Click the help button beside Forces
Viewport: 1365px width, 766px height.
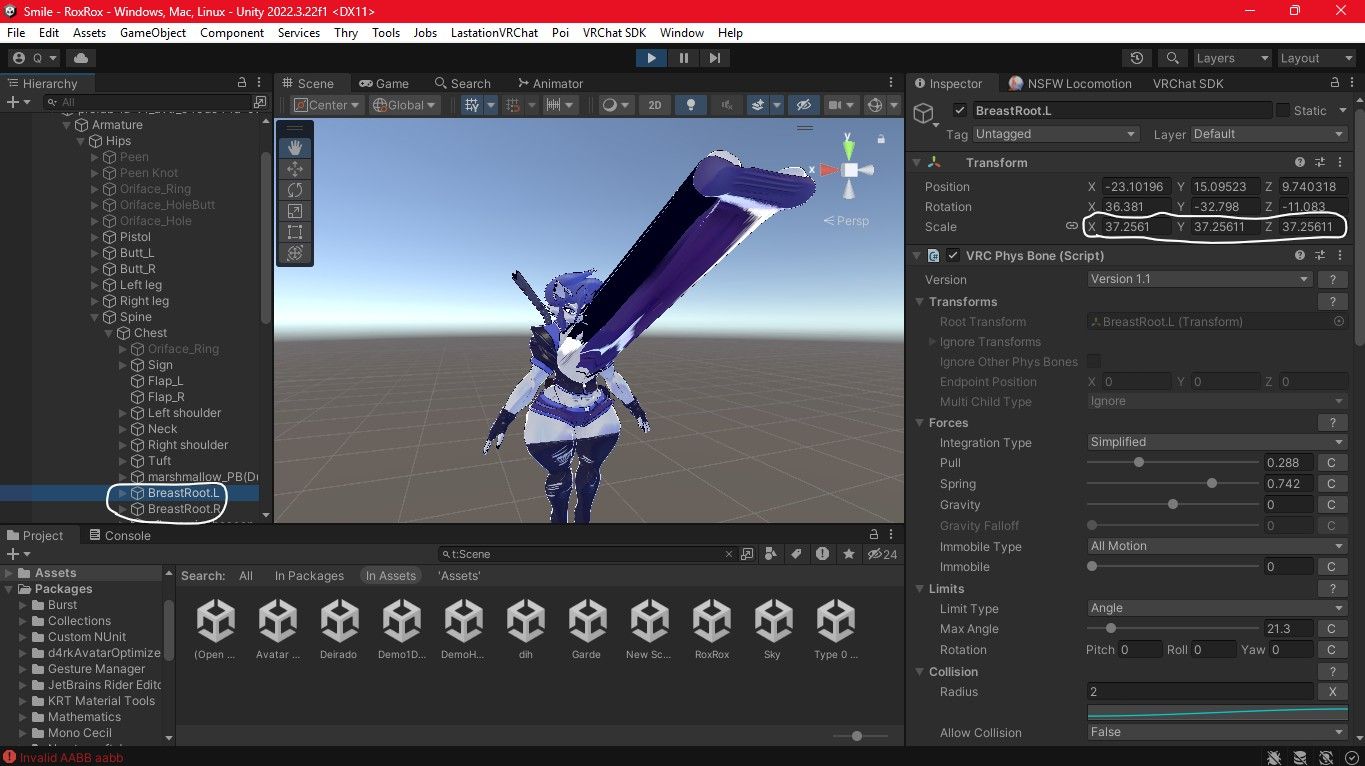coord(1332,423)
